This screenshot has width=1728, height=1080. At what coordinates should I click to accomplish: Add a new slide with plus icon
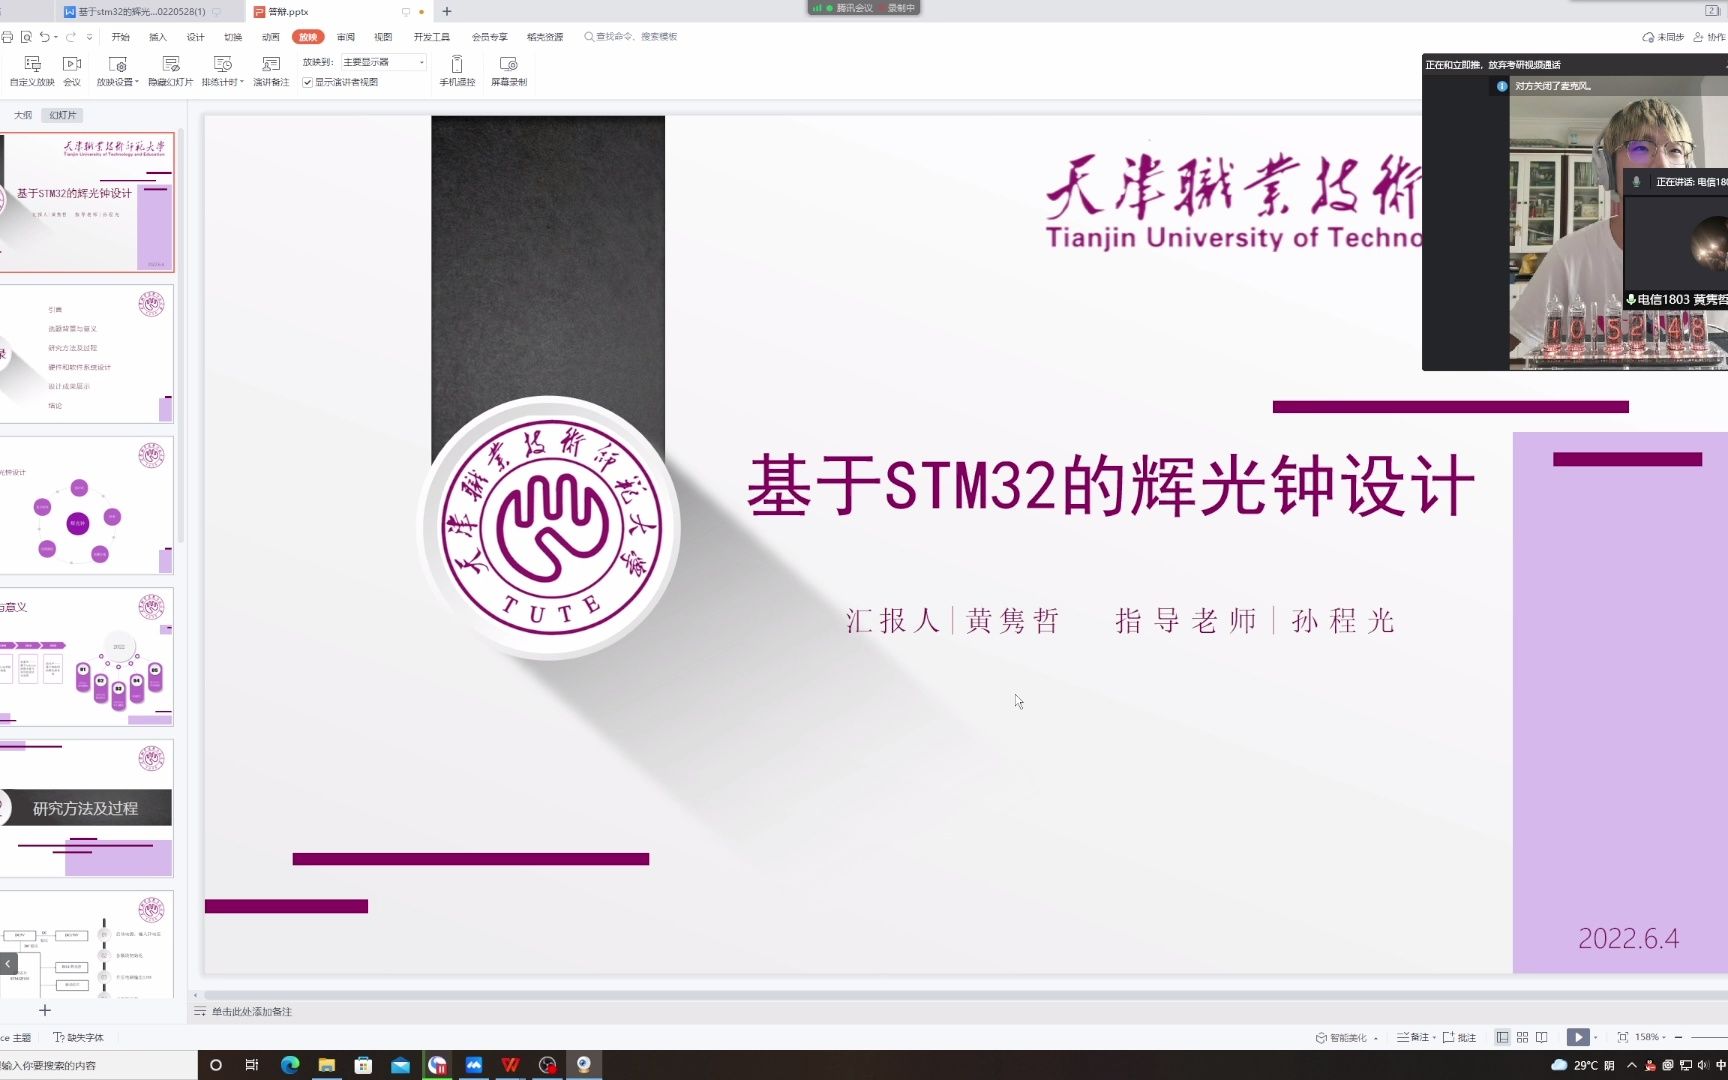point(45,1010)
